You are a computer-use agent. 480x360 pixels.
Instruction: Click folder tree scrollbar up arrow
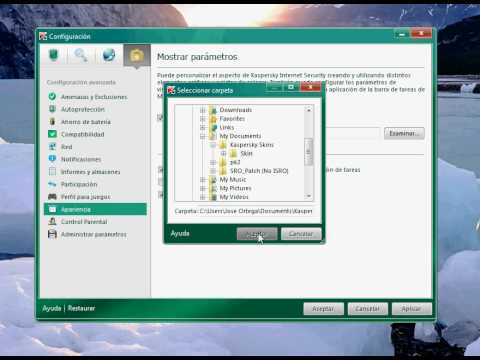309,110
